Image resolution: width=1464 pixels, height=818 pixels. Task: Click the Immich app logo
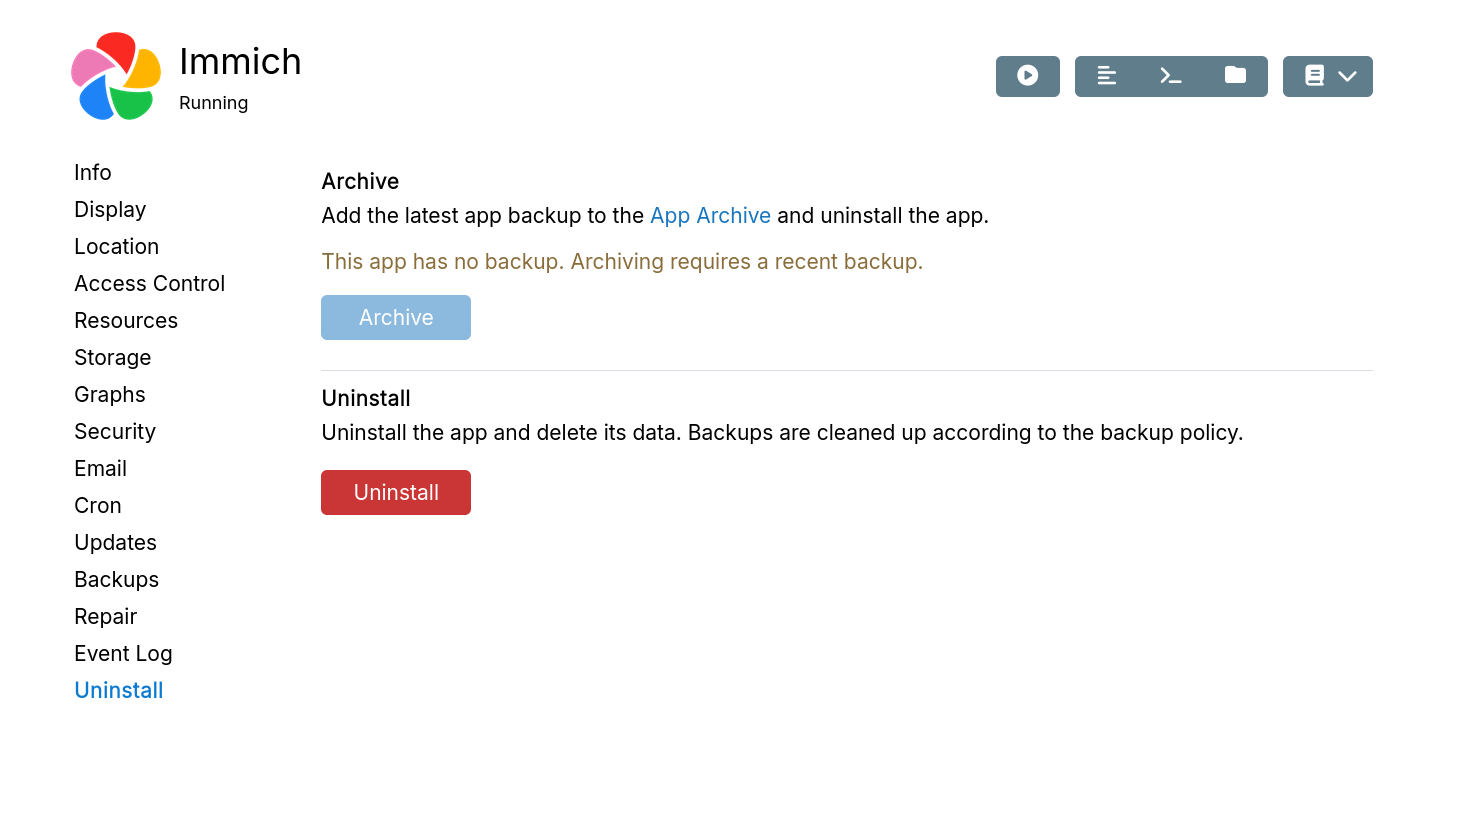[115, 76]
